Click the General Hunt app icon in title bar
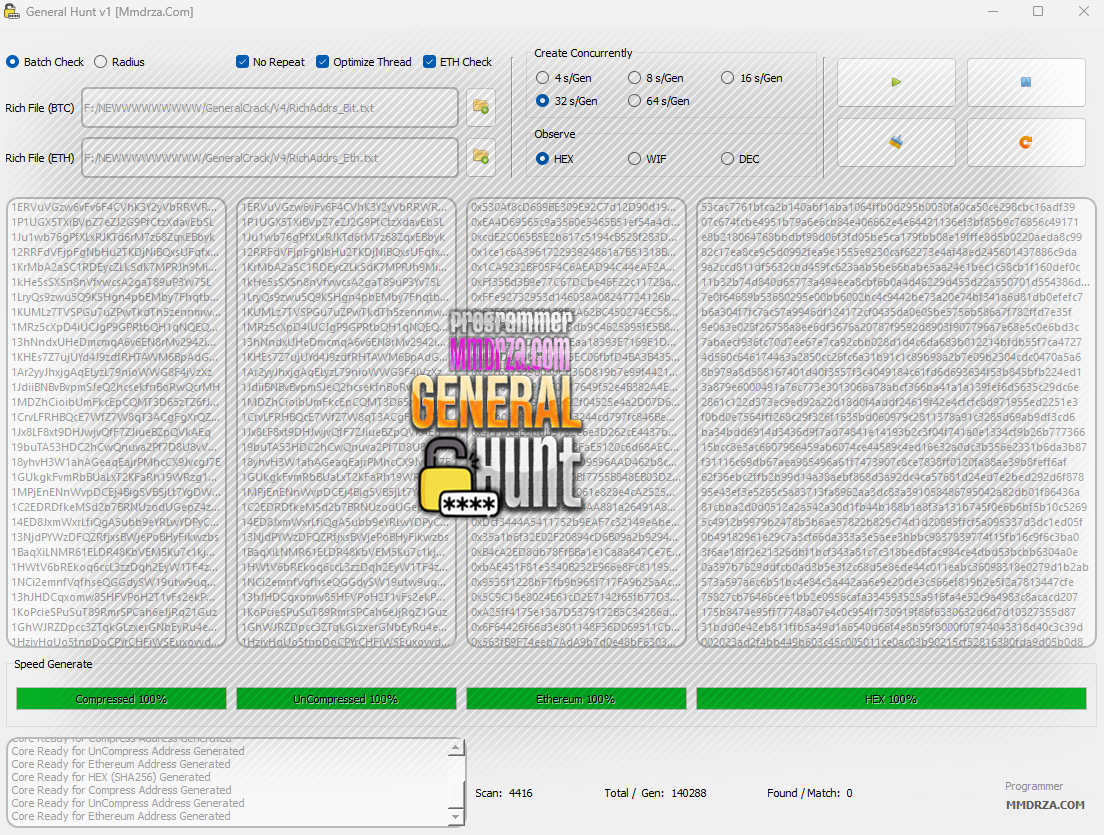Image resolution: width=1104 pixels, height=835 pixels. (11, 11)
